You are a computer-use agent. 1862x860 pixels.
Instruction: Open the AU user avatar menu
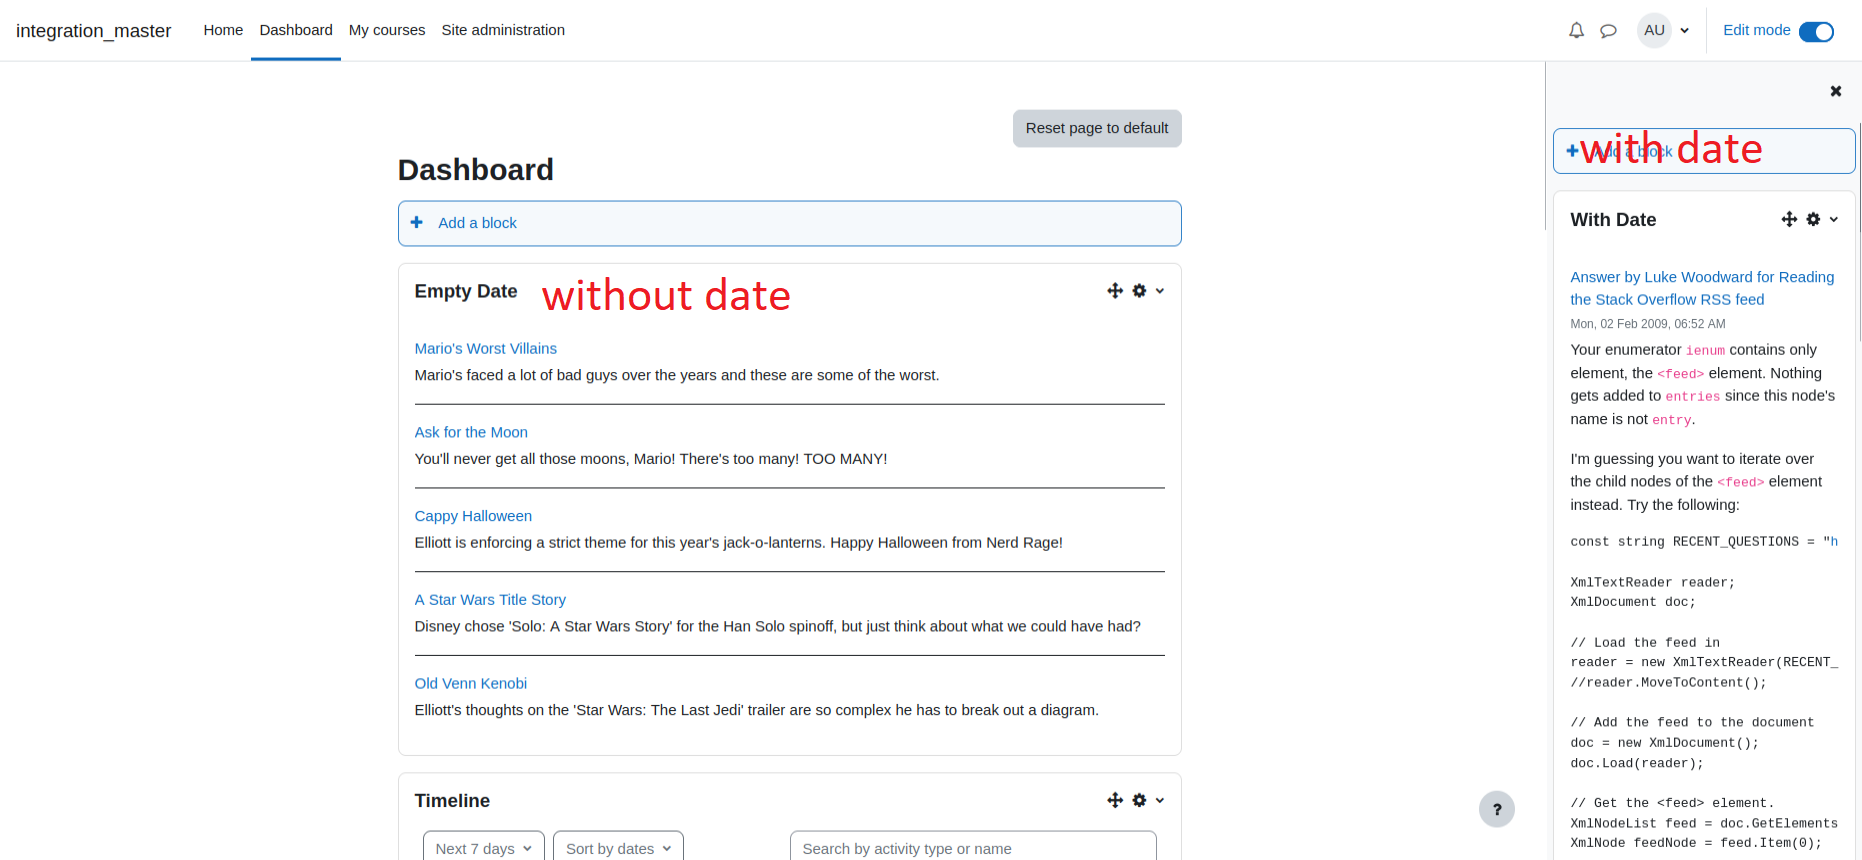tap(1654, 30)
